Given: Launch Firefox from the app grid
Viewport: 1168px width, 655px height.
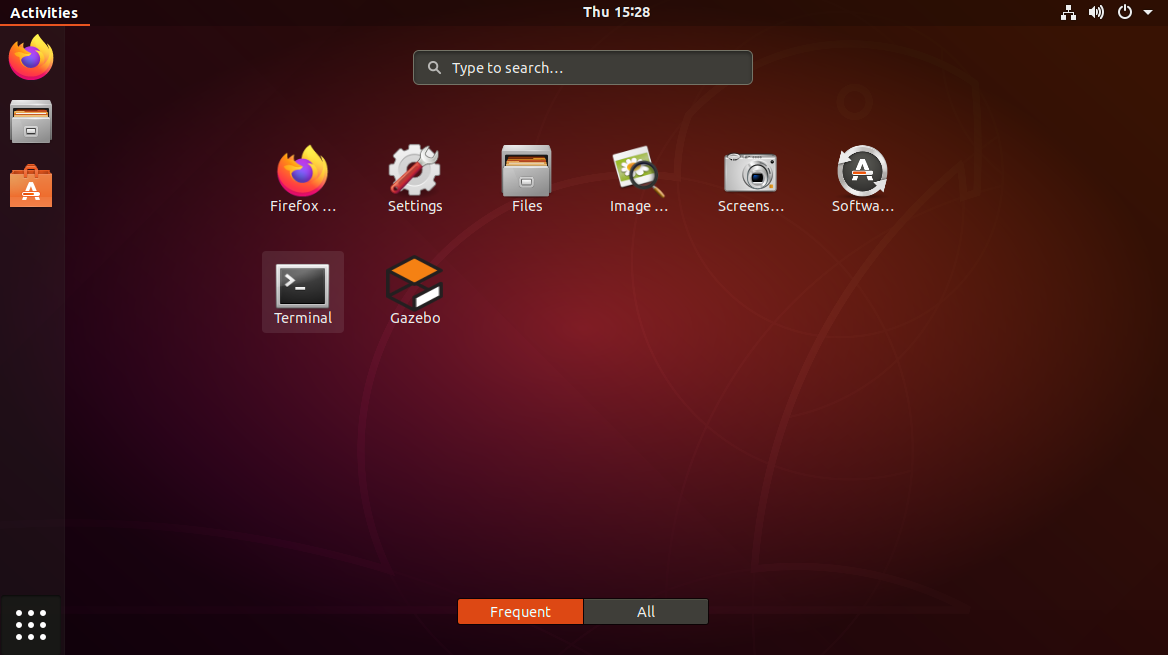Looking at the screenshot, I should click(x=302, y=180).
